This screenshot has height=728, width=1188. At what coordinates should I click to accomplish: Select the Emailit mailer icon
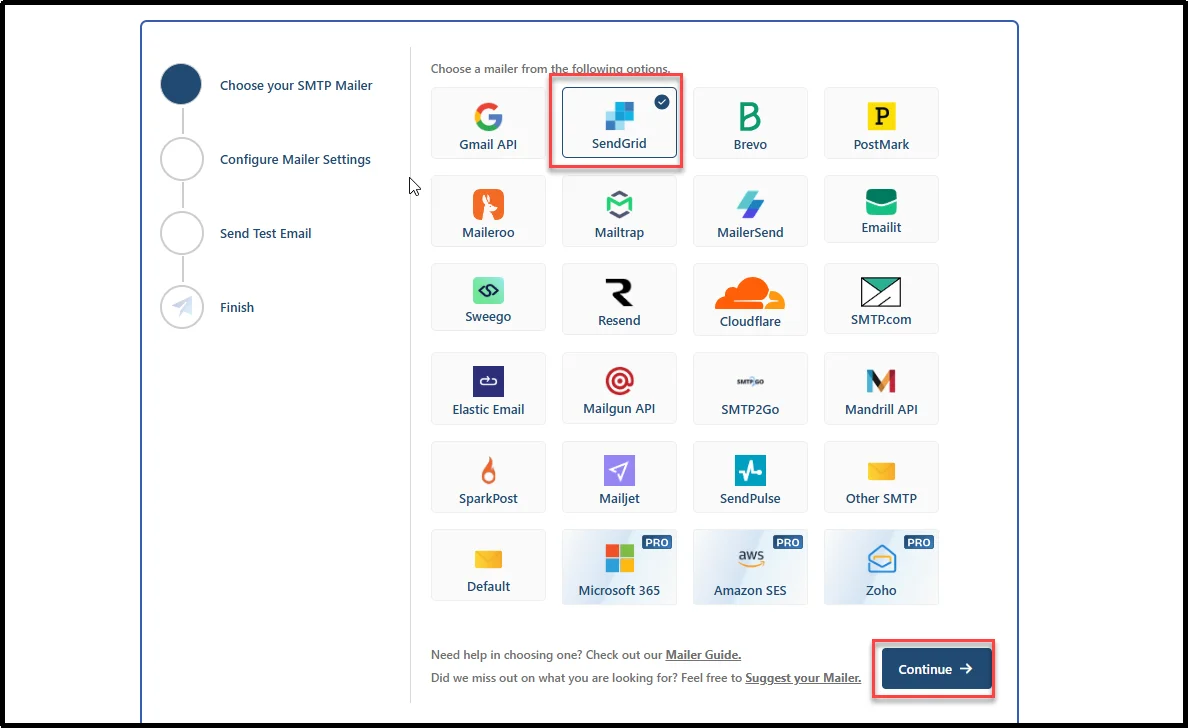[x=881, y=202]
